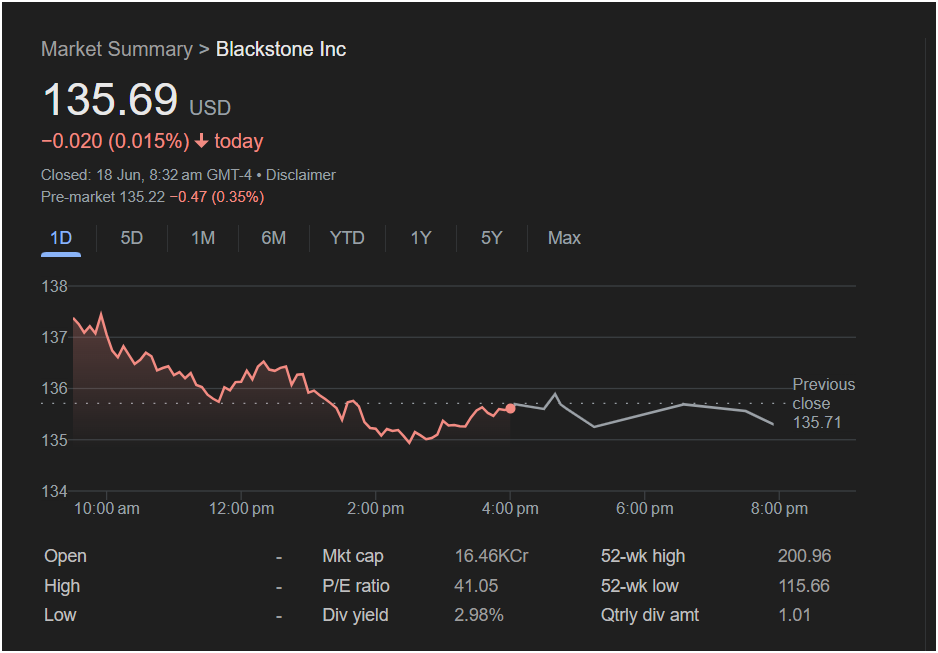Click the Closed: 18 Jun, 8:32 am timestamp

(x=146, y=175)
